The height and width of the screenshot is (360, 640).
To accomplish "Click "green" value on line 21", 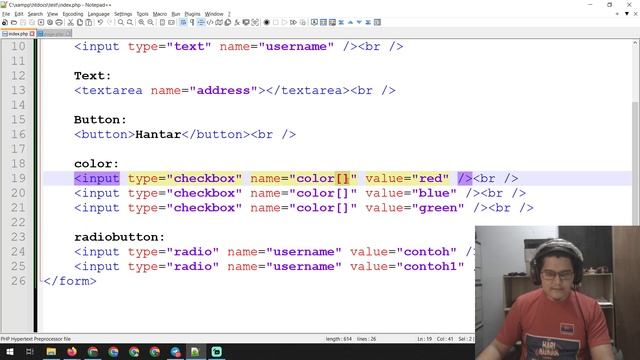I will point(438,208).
